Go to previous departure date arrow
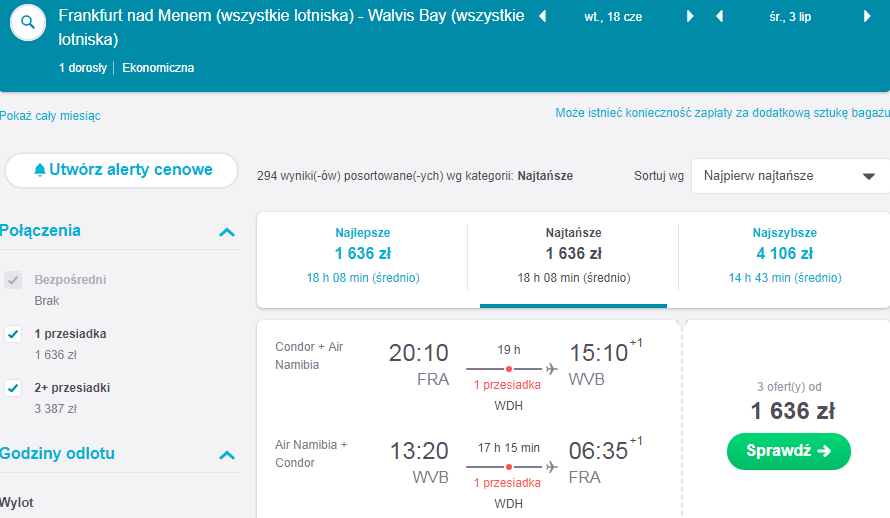890x518 pixels. [542, 16]
